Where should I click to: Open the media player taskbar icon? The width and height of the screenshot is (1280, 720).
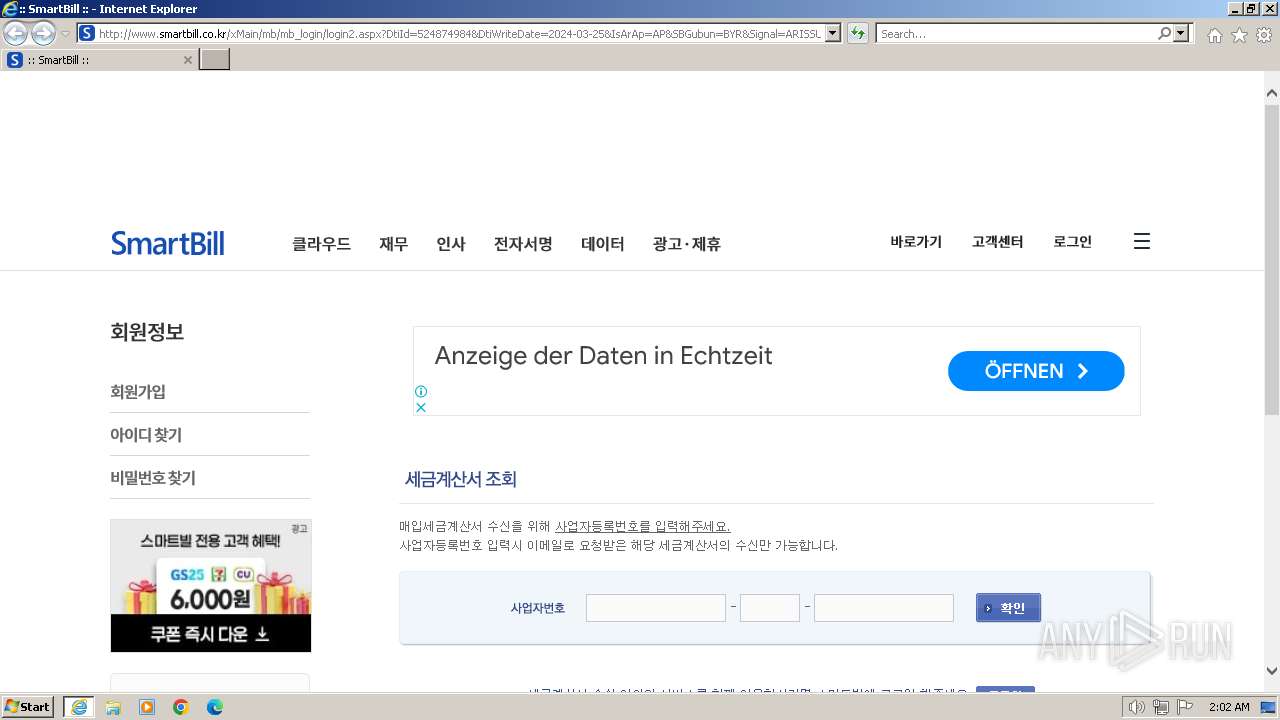point(147,707)
